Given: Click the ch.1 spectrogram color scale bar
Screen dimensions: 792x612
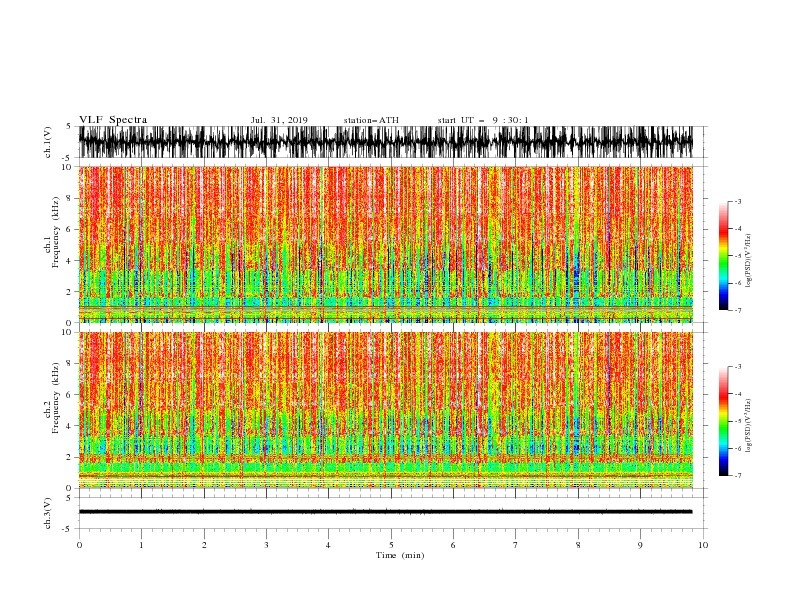Looking at the screenshot, I should point(724,256).
